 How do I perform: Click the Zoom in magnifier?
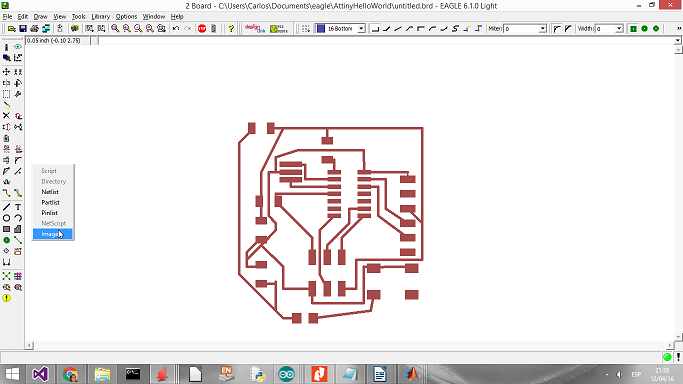coord(127,29)
